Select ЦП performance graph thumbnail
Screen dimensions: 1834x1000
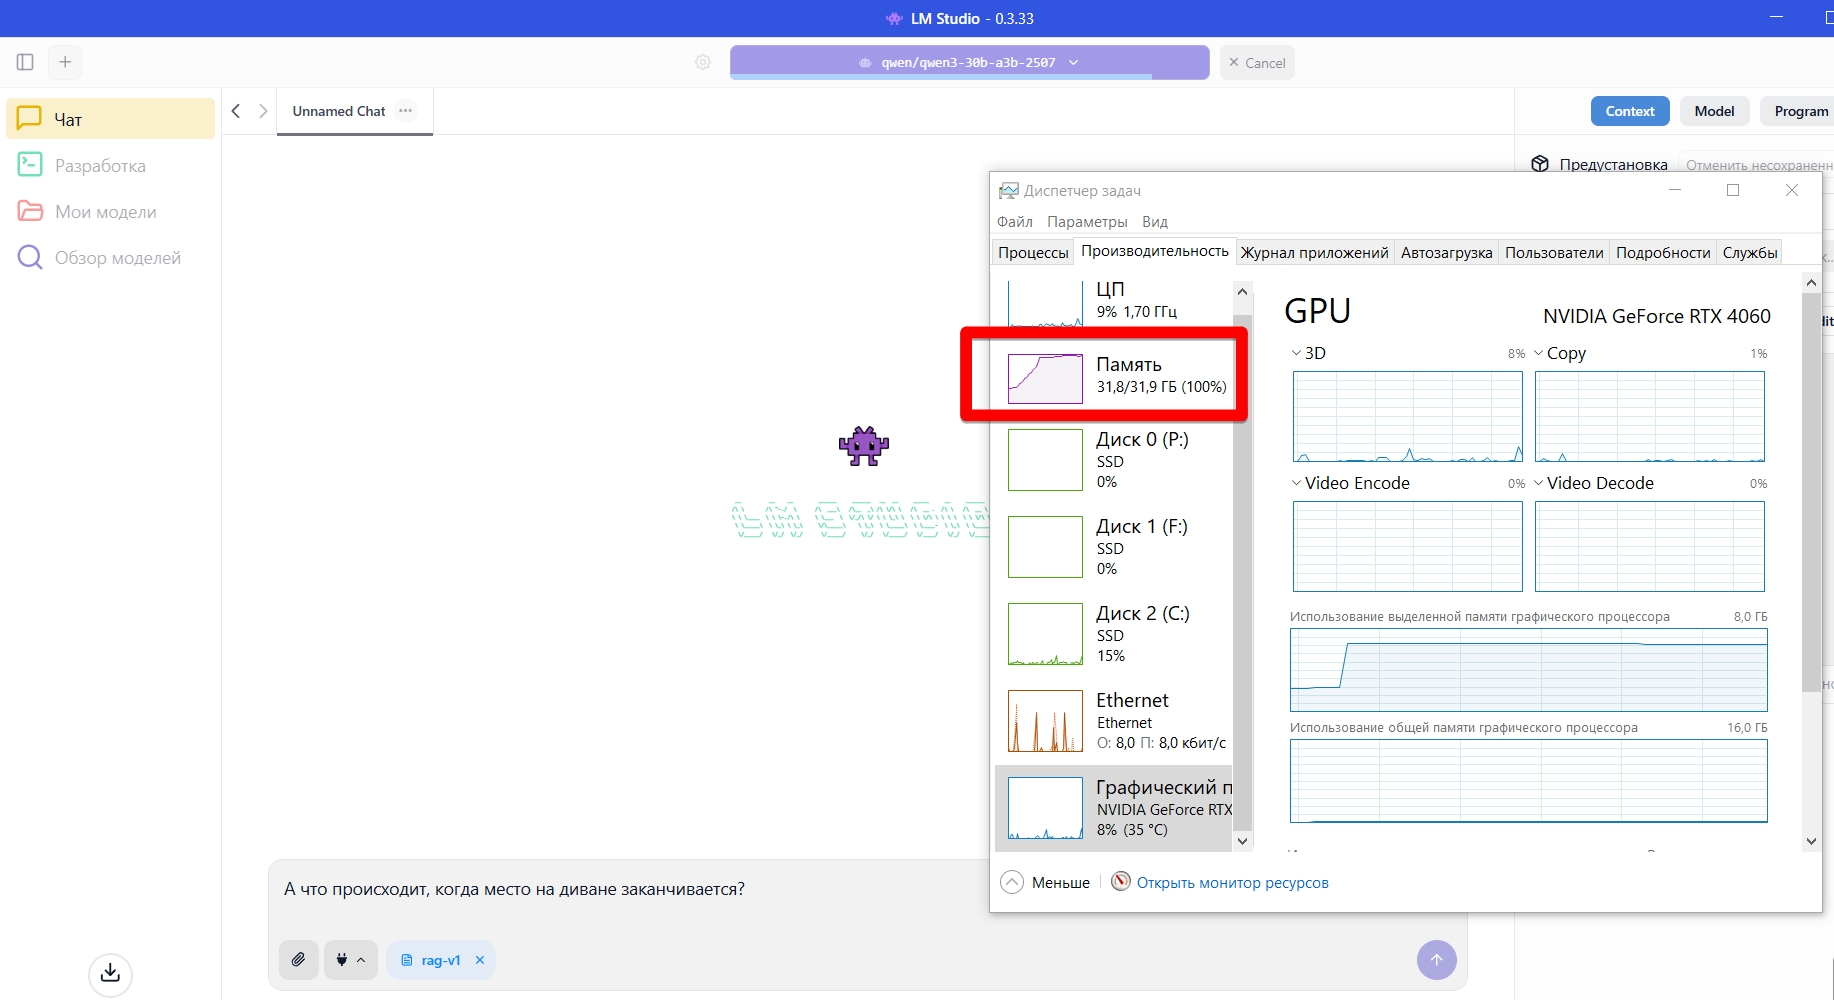click(1045, 303)
